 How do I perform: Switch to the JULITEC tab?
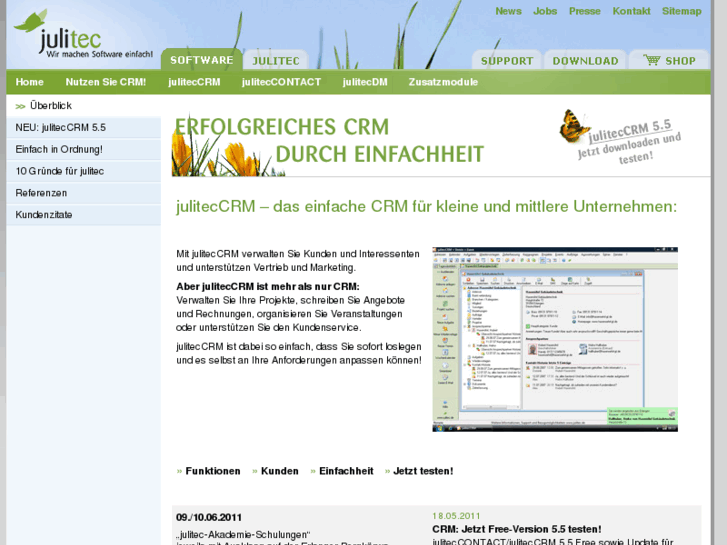pos(276,60)
